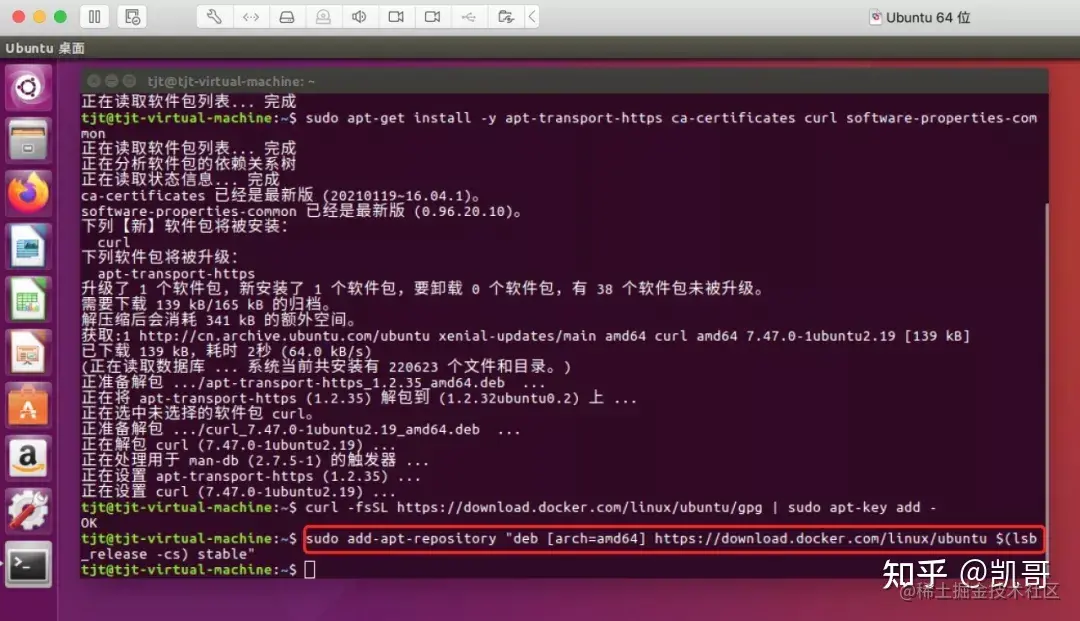Open the snapshot manager icon
Viewport: 1080px width, 621px height.
[x=132, y=17]
